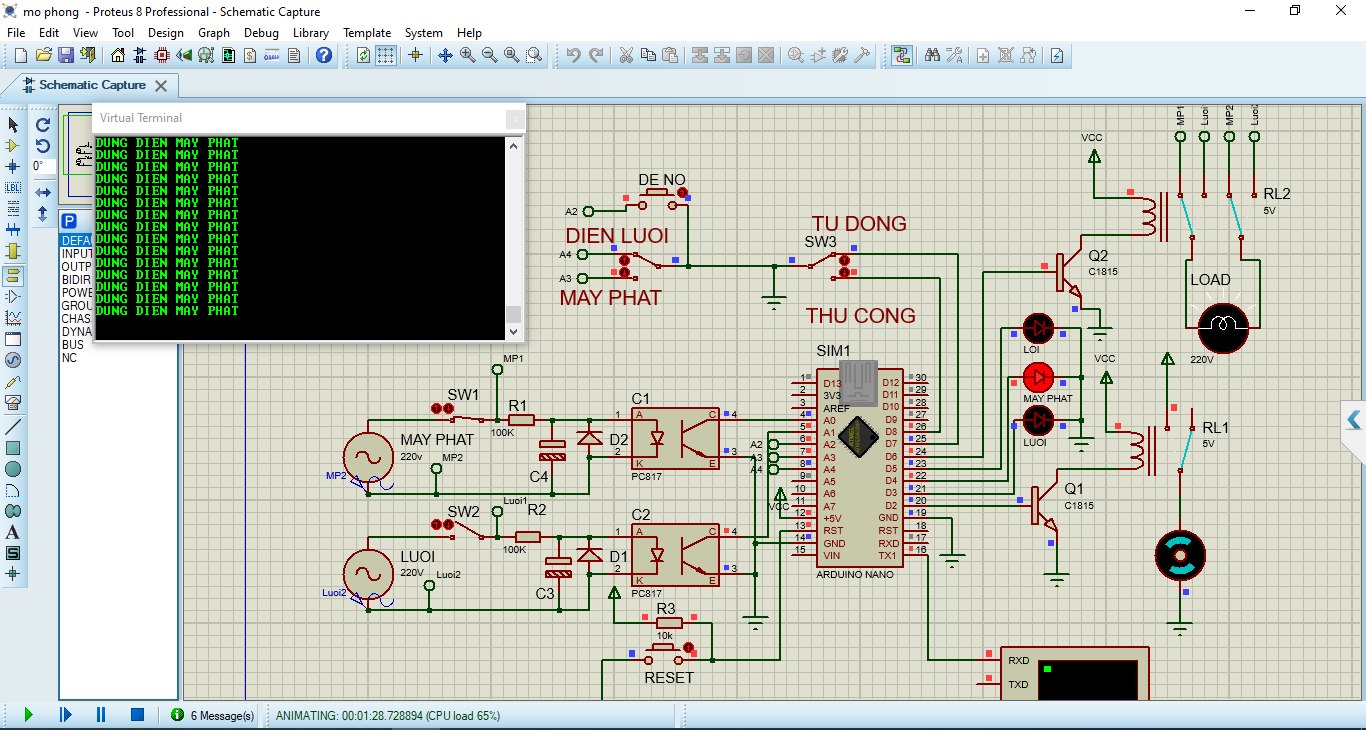Click the Virtual Terminal vertical scrollbar
This screenshot has width=1366, height=730.
pyautogui.click(x=514, y=236)
